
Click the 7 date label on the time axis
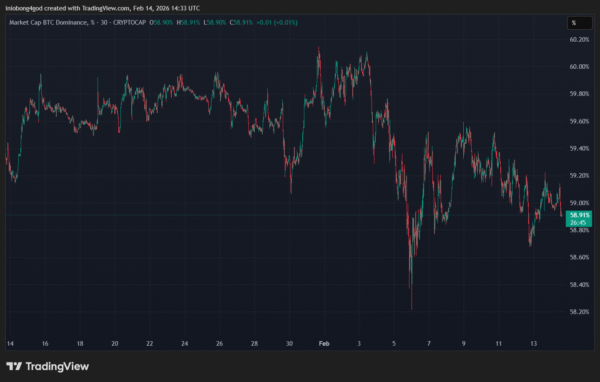pyautogui.click(x=429, y=344)
